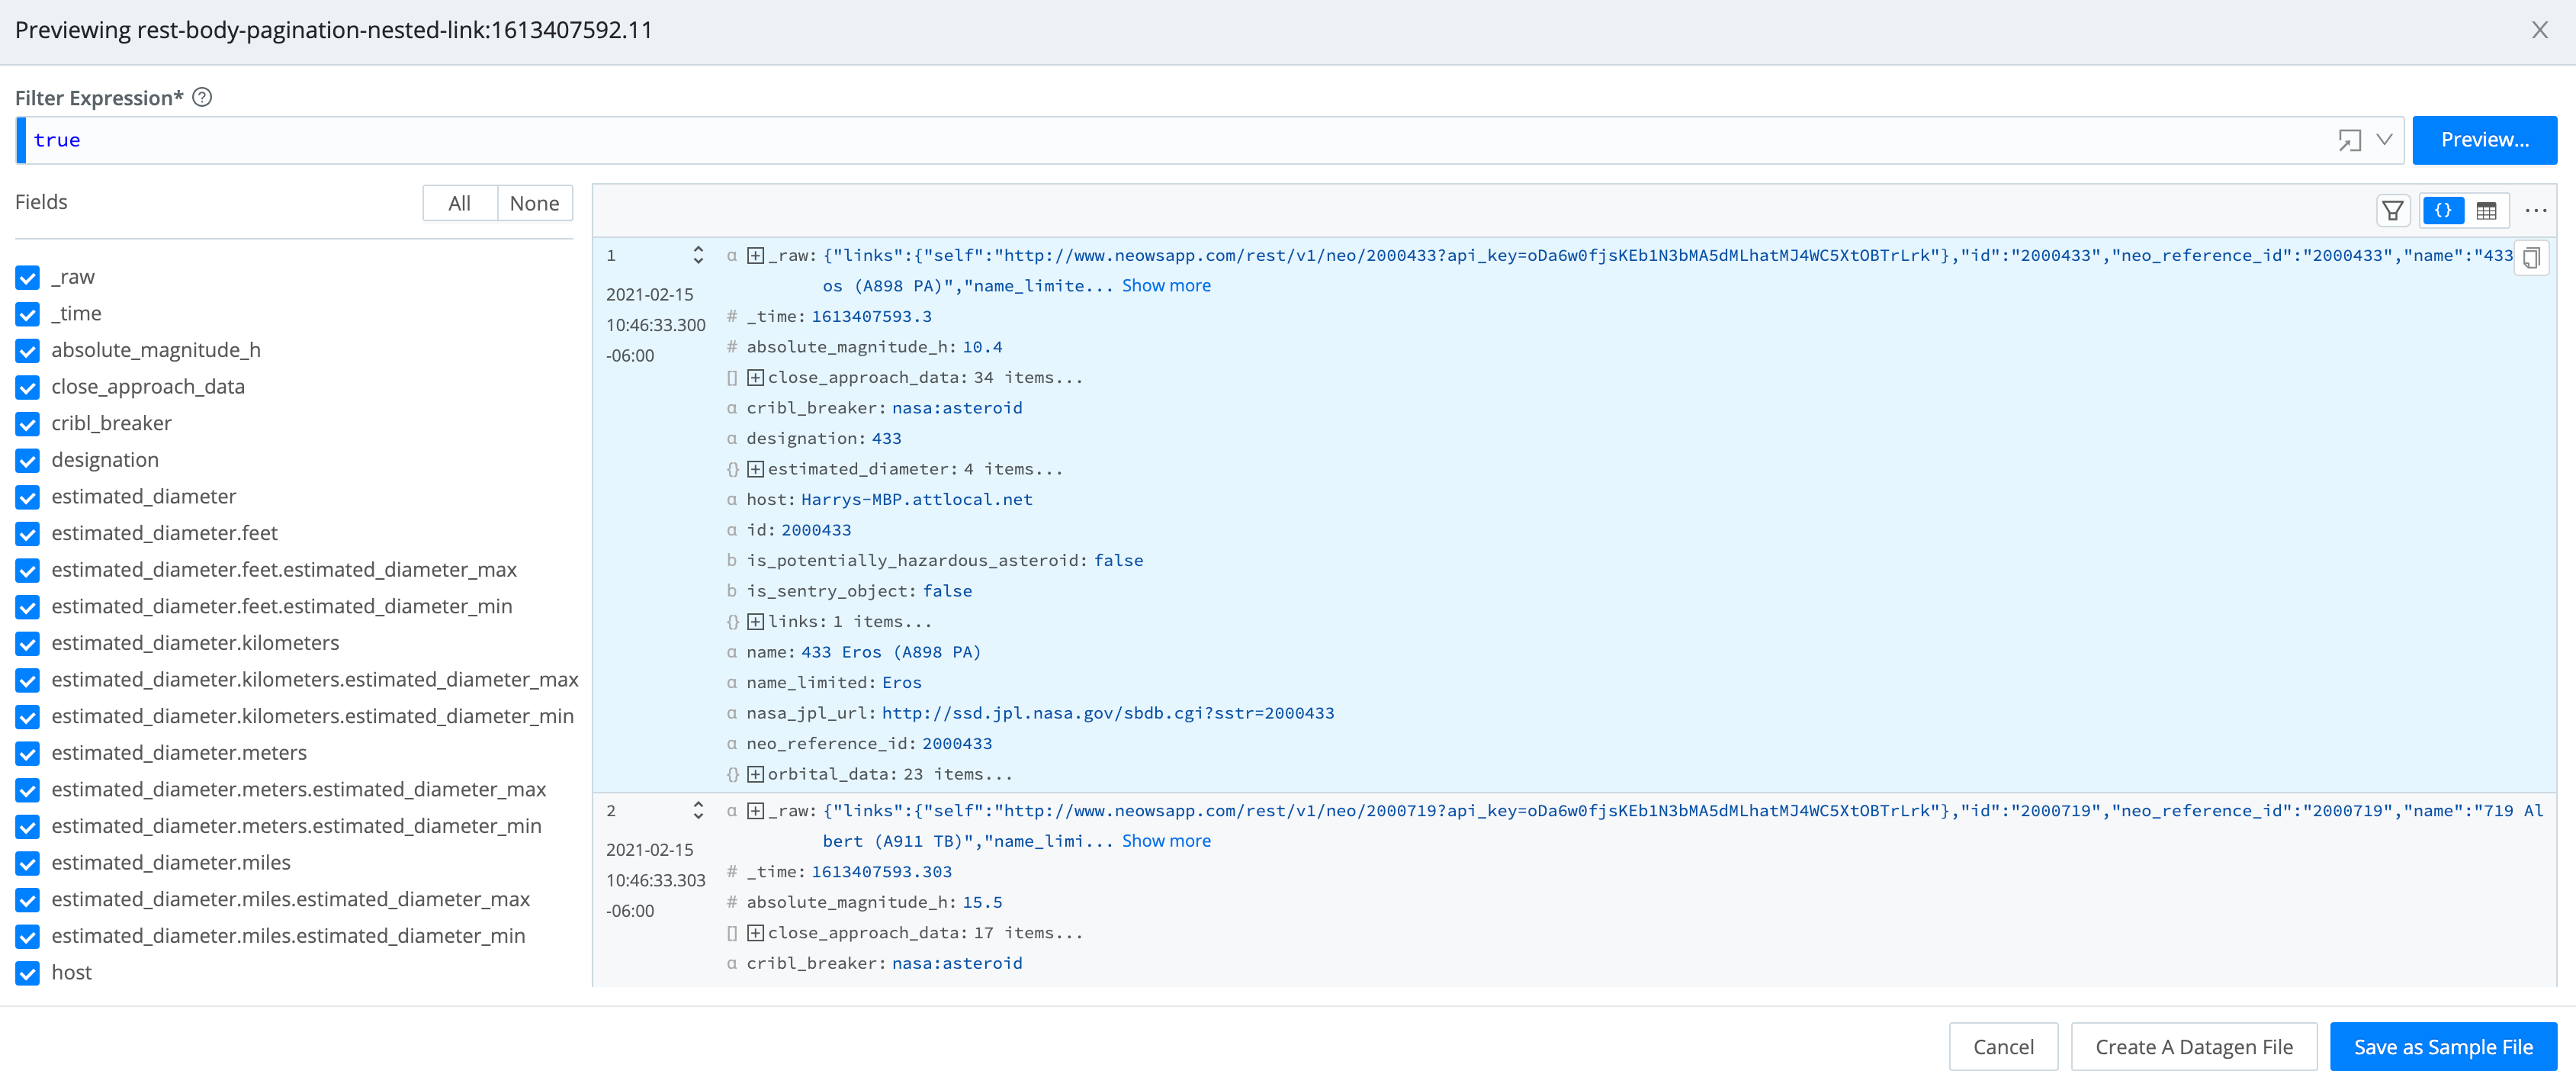Open filter expression expand editor icon
The height and width of the screenshot is (1071, 2576).
2349,141
